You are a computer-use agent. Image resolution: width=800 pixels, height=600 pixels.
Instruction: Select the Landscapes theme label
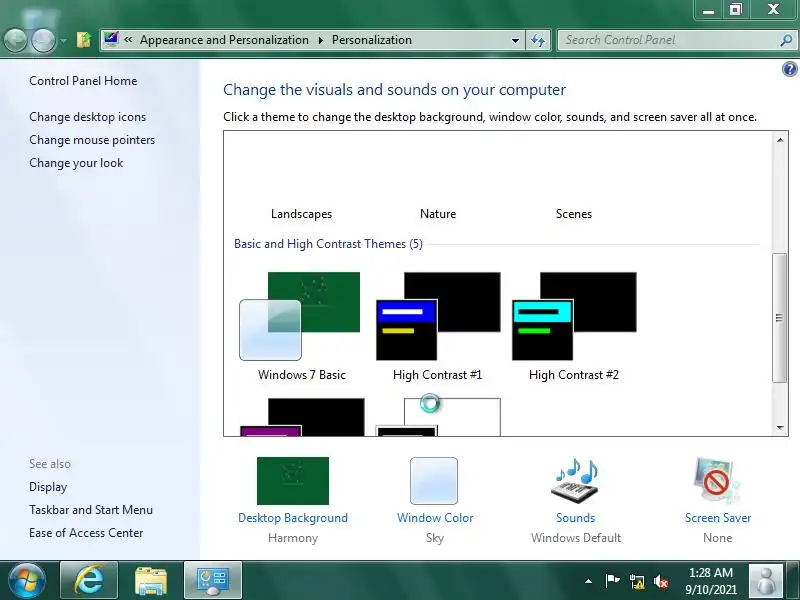302,214
